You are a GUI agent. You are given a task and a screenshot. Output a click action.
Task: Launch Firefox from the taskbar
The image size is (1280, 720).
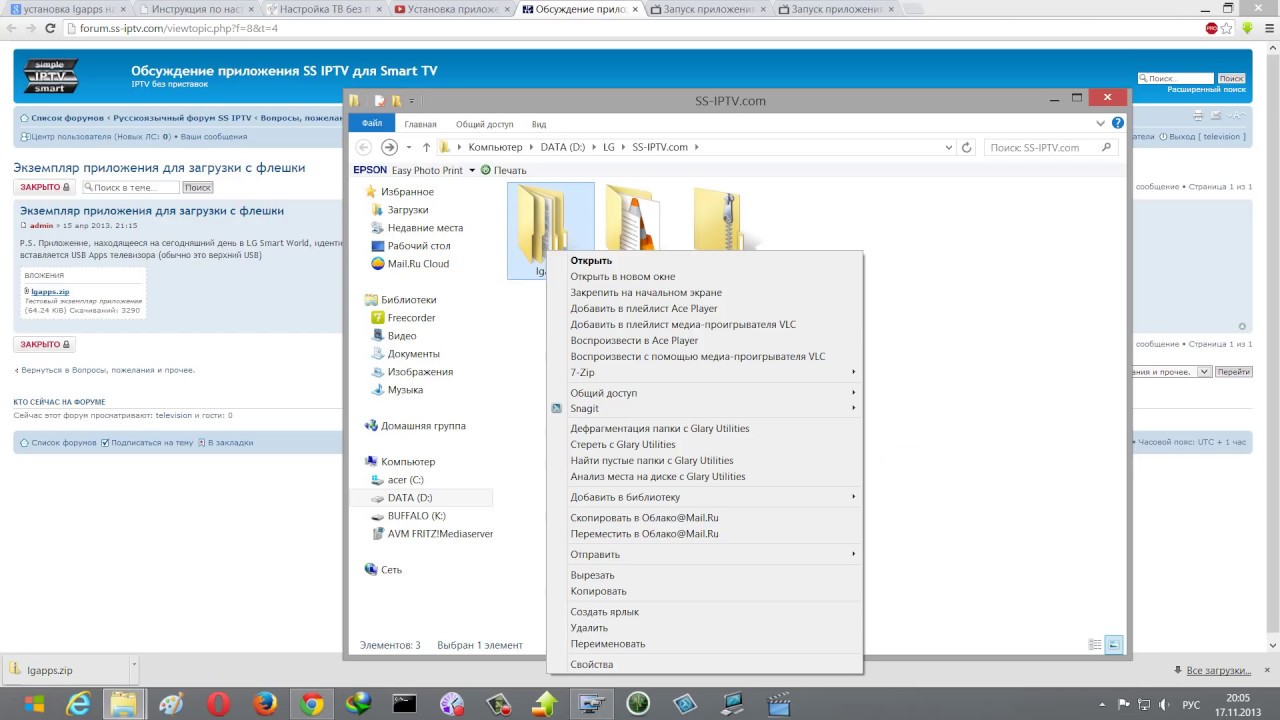tap(265, 704)
